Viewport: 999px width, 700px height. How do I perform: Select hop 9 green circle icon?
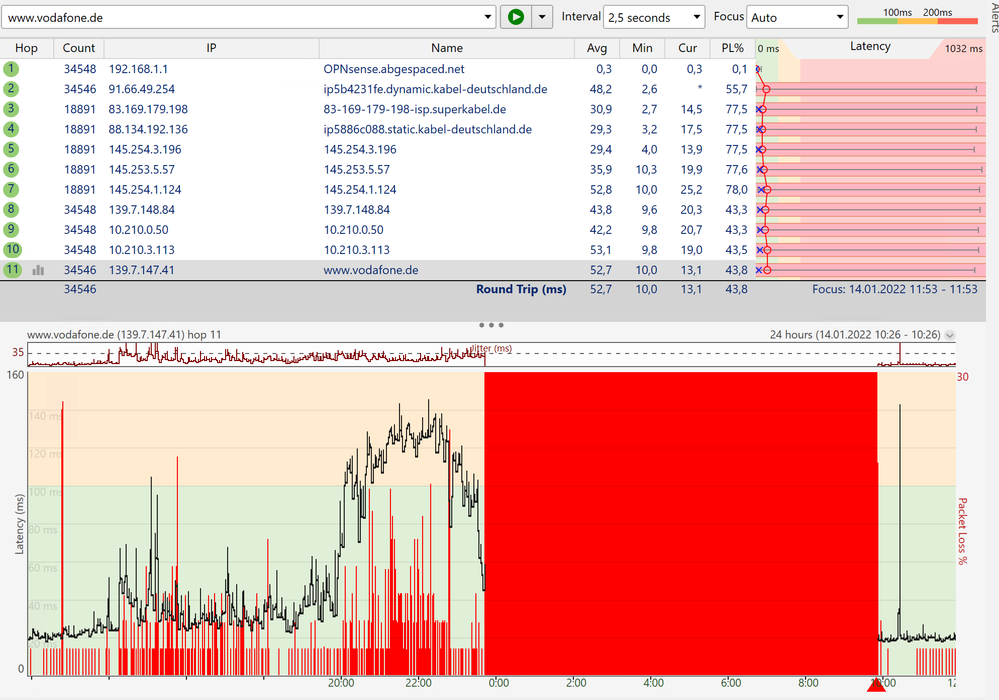click(11, 229)
